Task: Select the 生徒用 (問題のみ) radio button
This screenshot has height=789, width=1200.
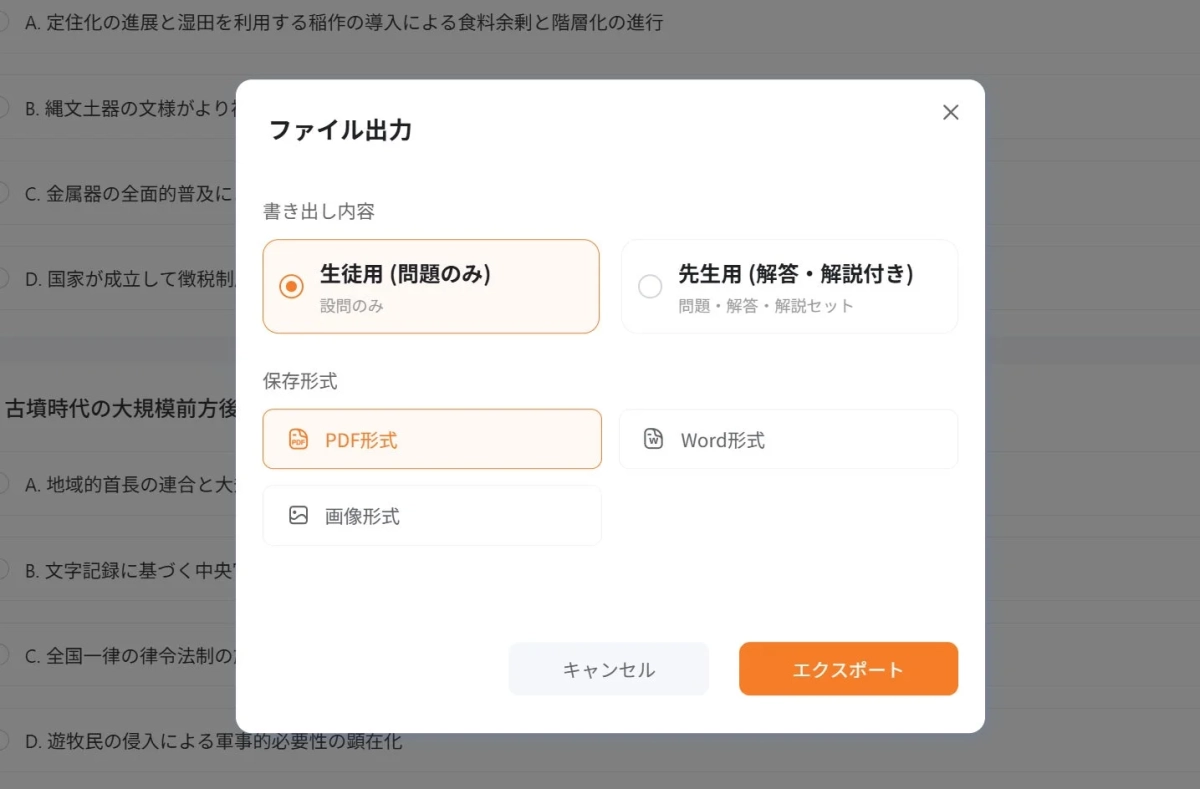Action: click(x=291, y=286)
